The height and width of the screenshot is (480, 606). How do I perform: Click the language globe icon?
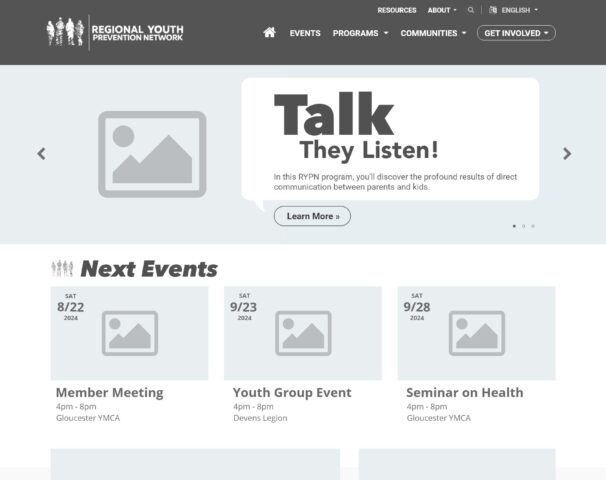coord(493,10)
